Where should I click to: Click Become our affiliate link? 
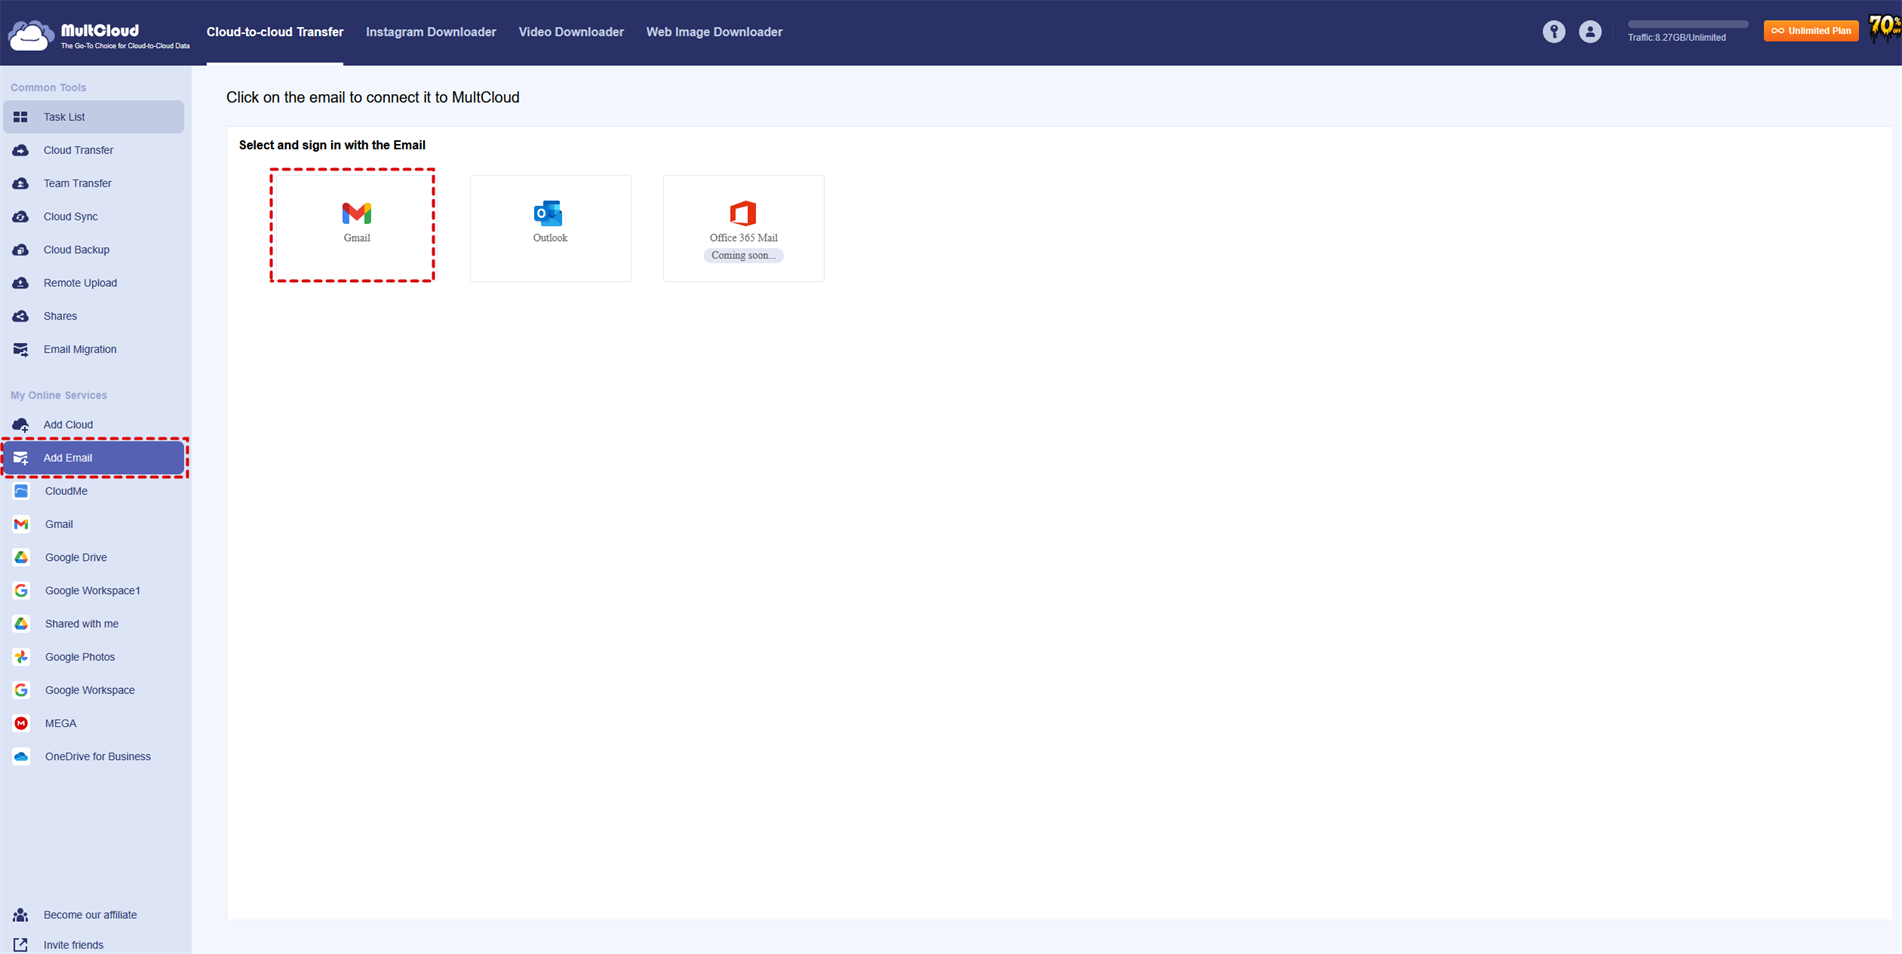(90, 915)
